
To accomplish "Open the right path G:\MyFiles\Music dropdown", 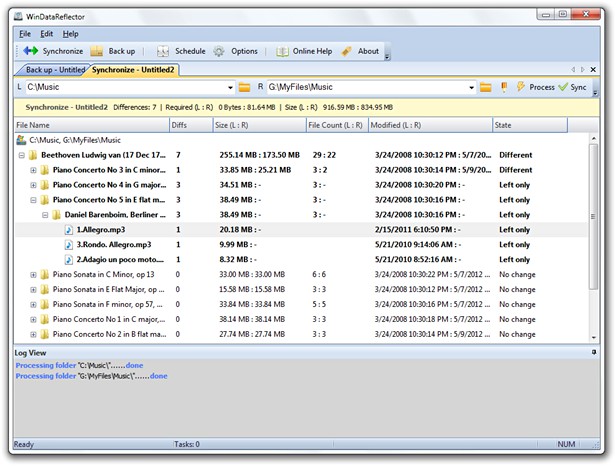I will (471, 88).
